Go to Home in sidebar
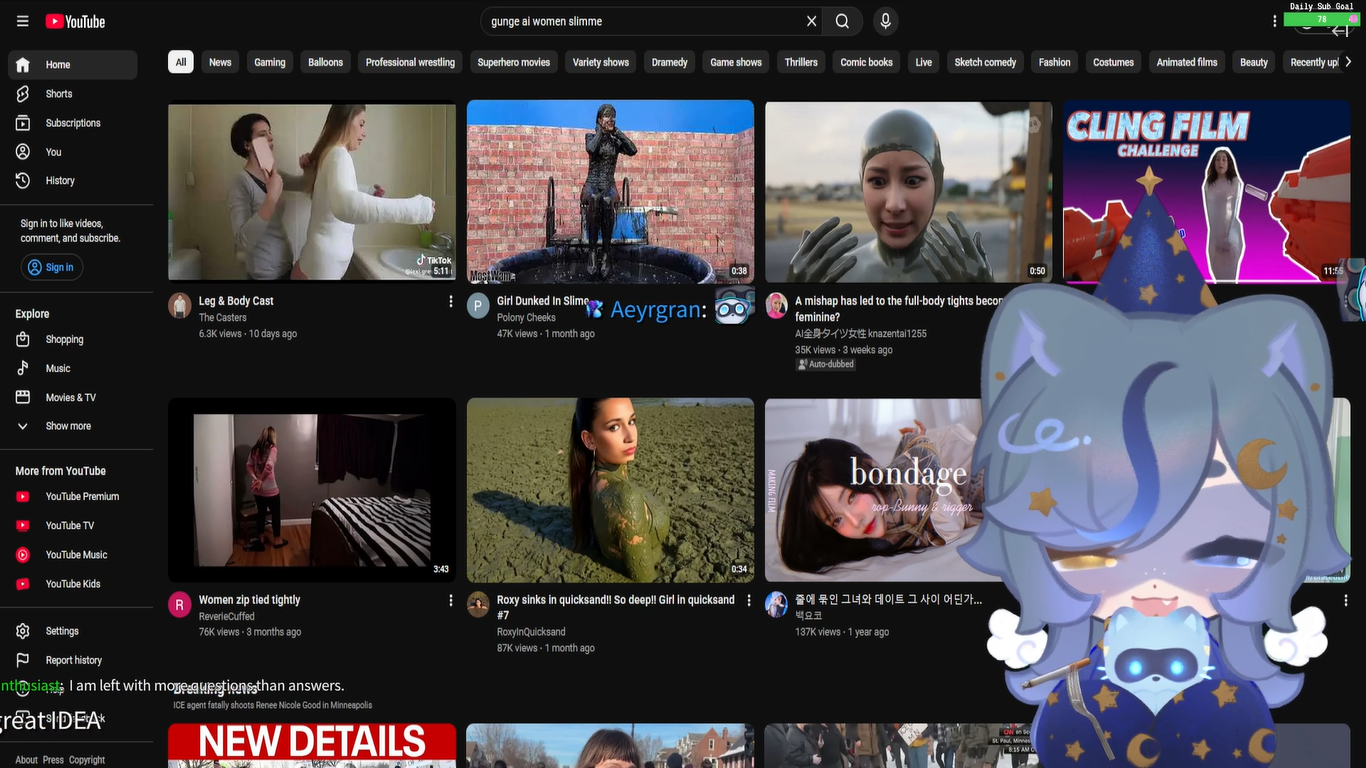1366x768 pixels. (x=73, y=65)
